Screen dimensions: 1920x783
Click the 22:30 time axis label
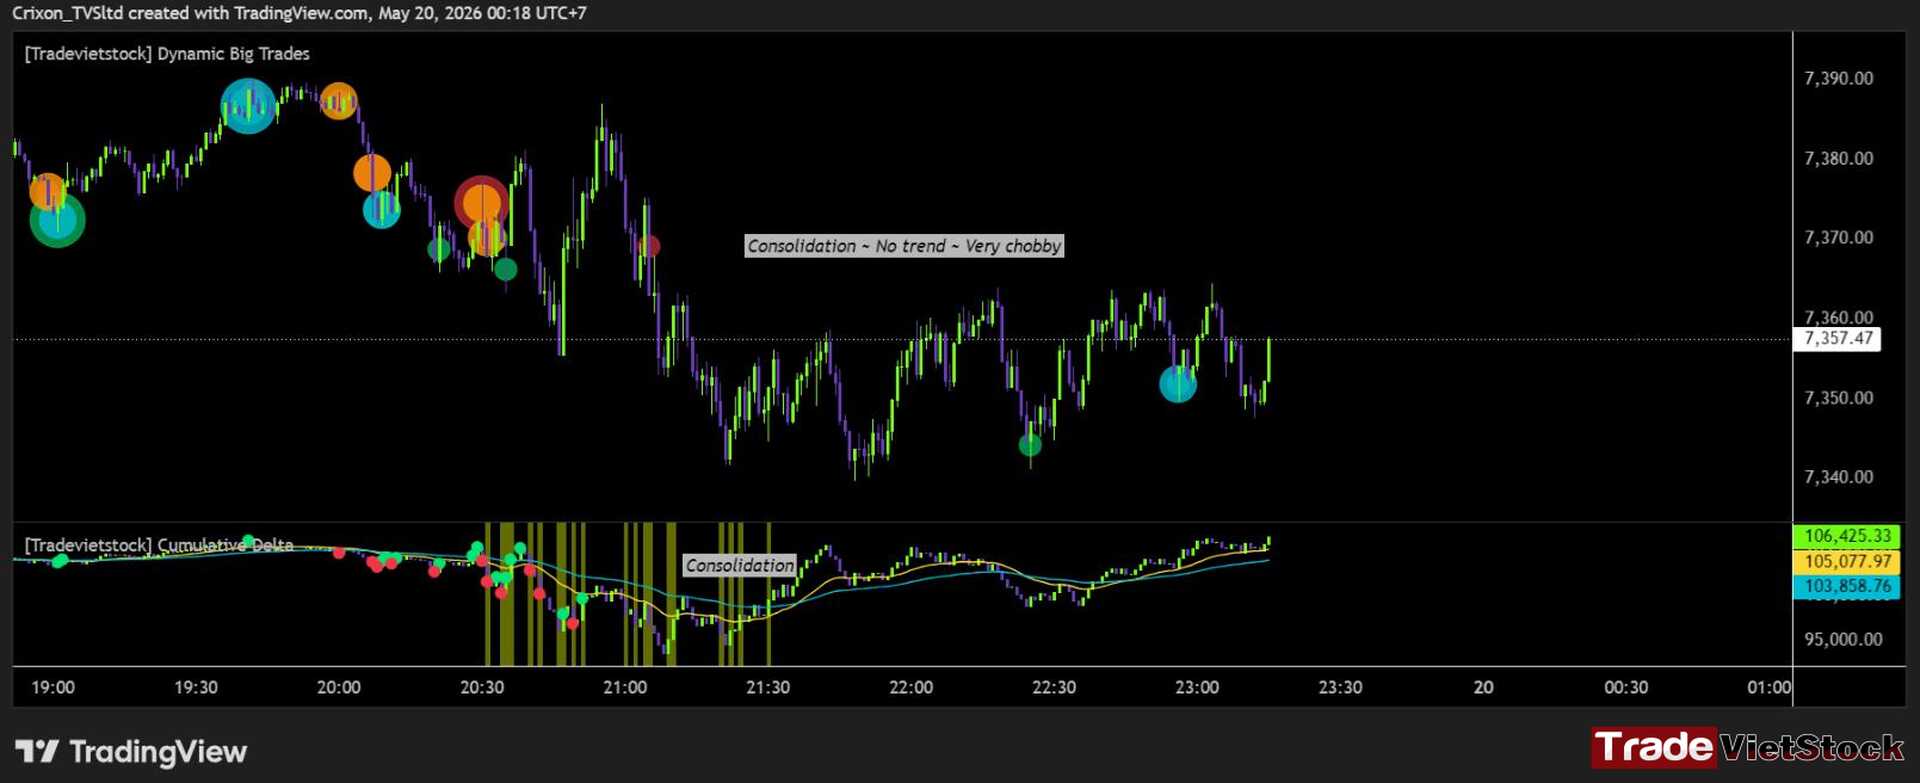click(x=1054, y=688)
